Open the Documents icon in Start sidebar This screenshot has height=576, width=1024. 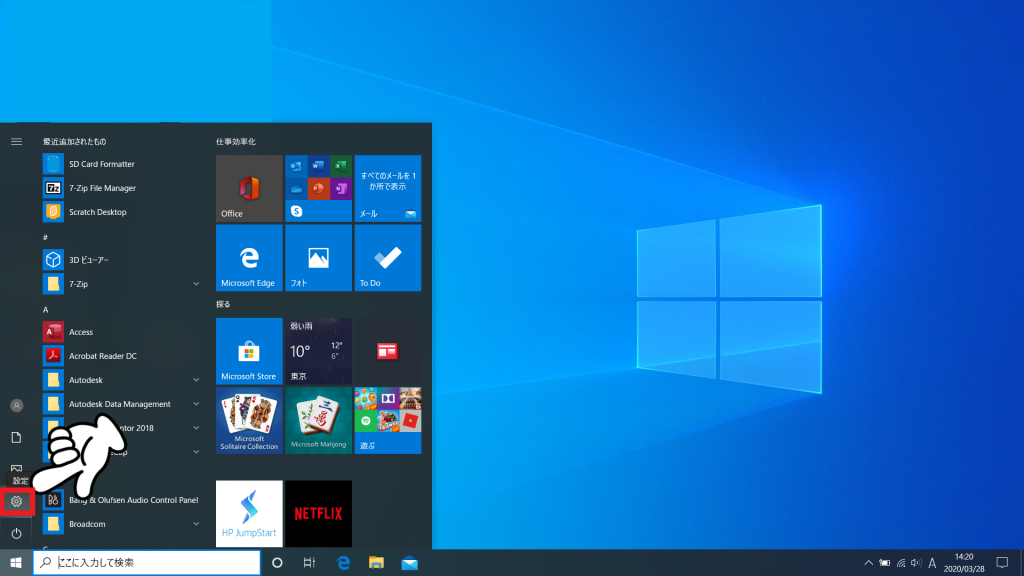pyautogui.click(x=16, y=438)
